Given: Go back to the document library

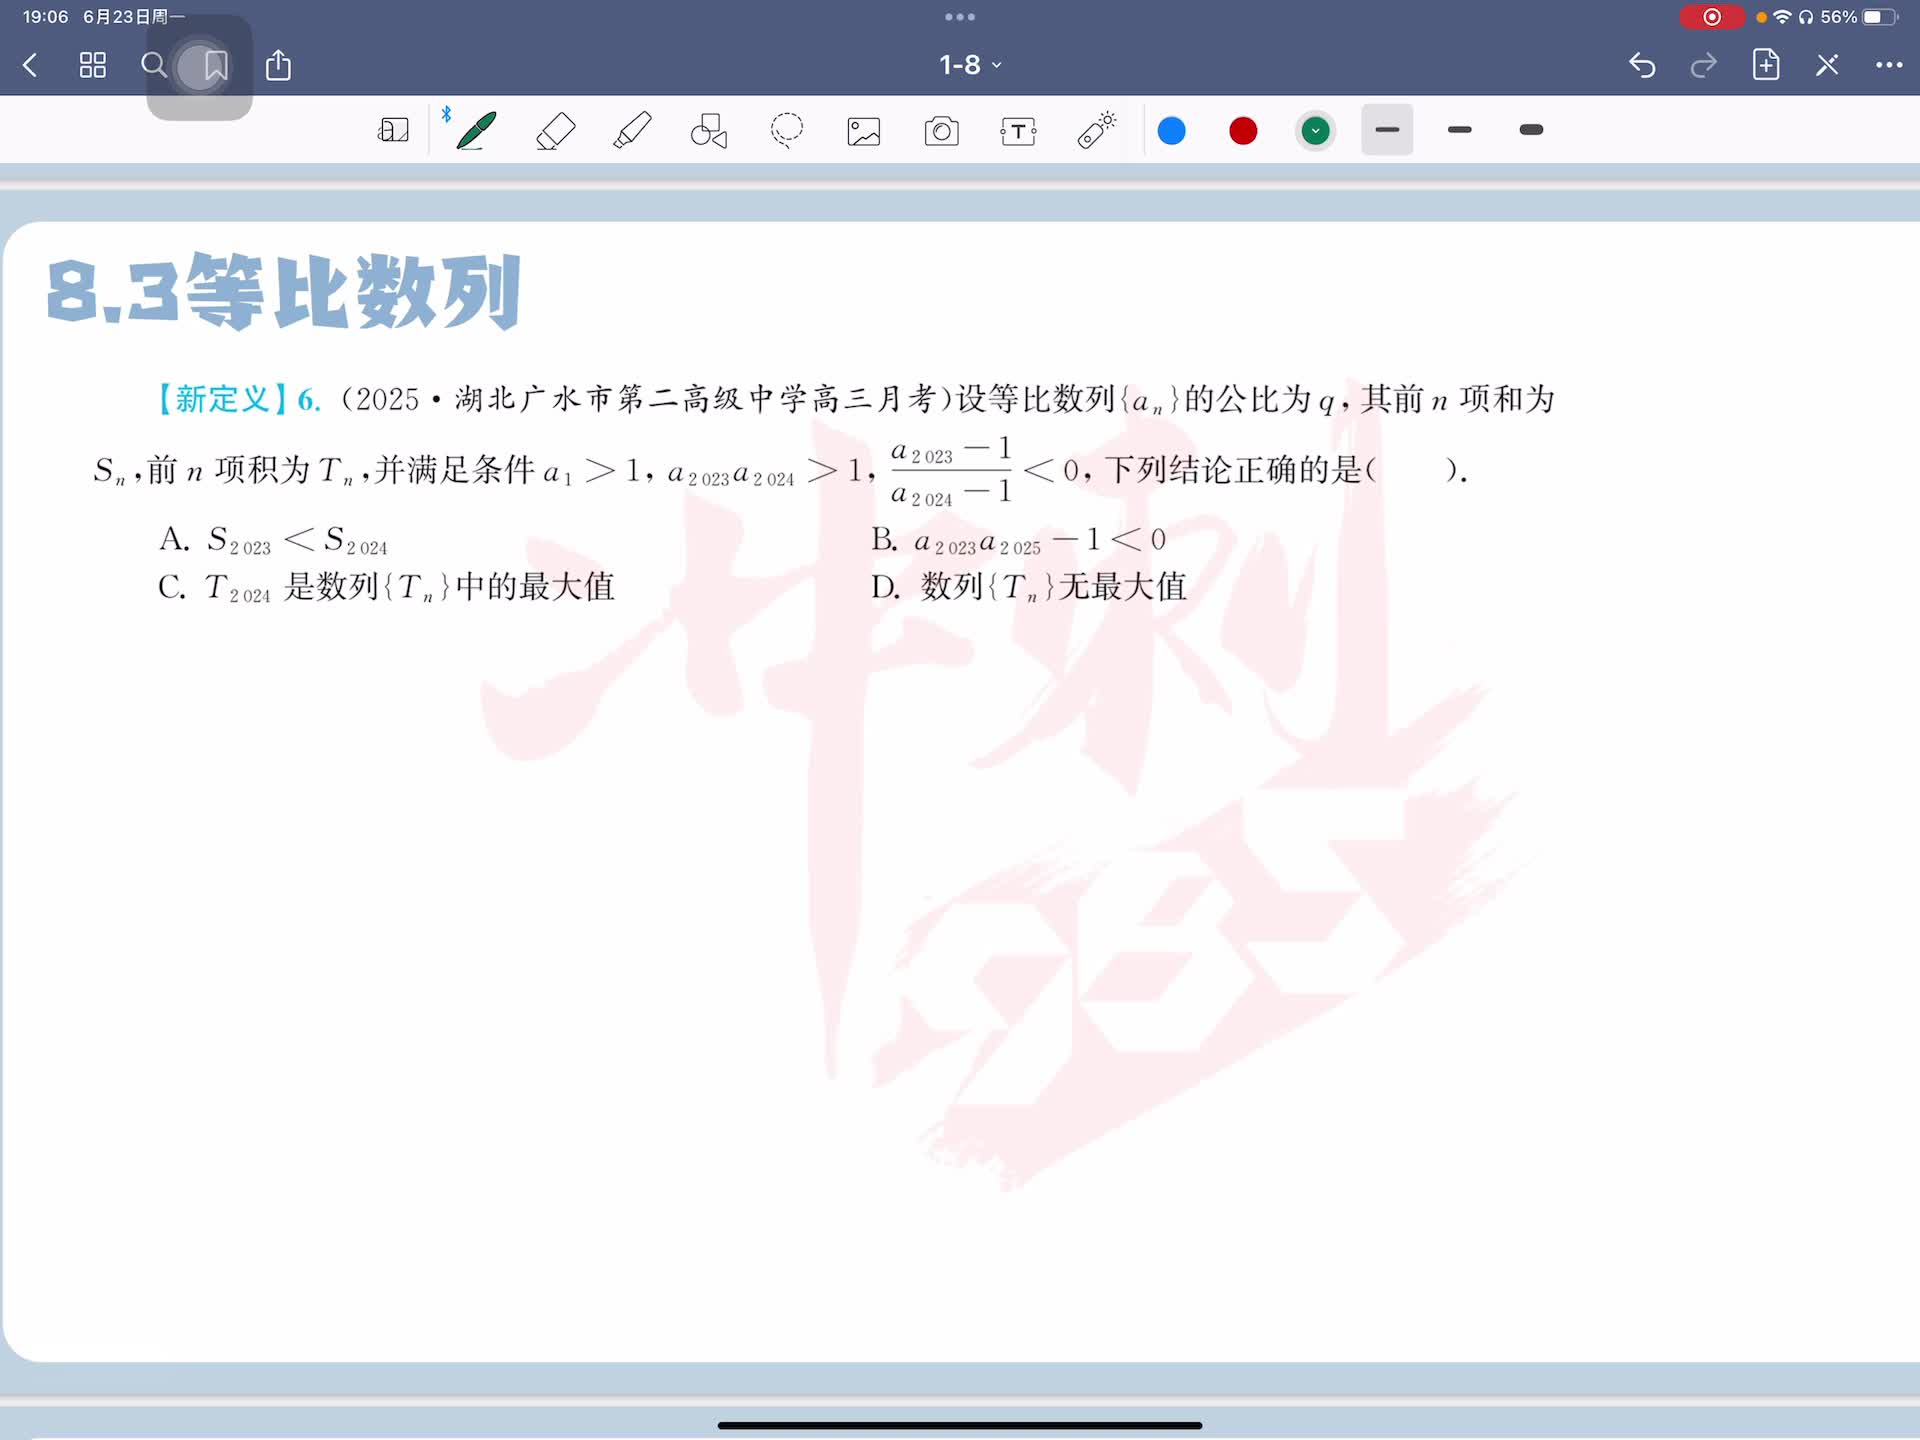Looking at the screenshot, I should 30,66.
